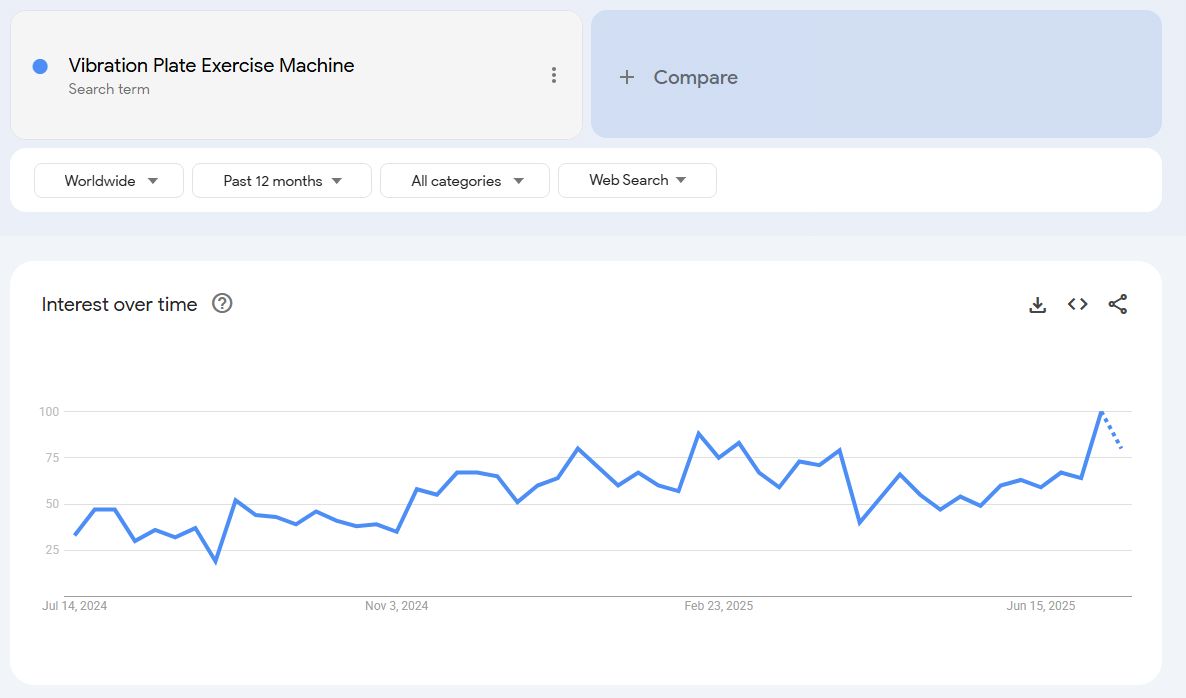Expand the All categories dropdown
Image resolution: width=1186 pixels, height=698 pixels.
(x=465, y=181)
